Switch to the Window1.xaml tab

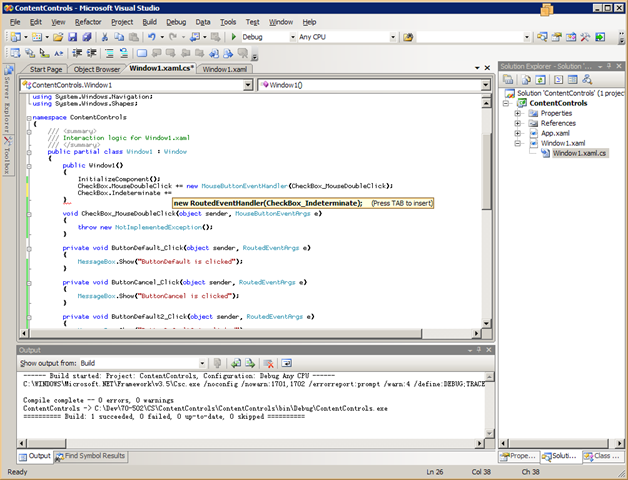point(224,69)
